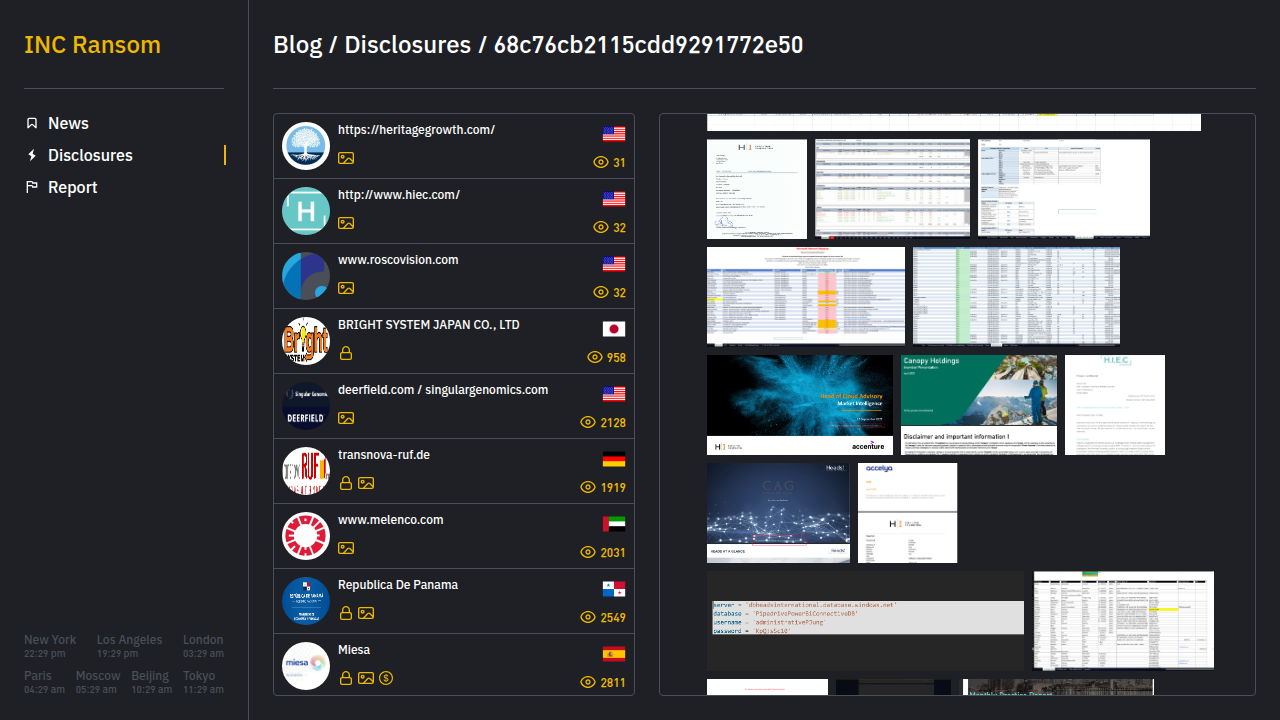The width and height of the screenshot is (1280, 720).
Task: Click the Bright System logo avatar
Action: tap(306, 341)
